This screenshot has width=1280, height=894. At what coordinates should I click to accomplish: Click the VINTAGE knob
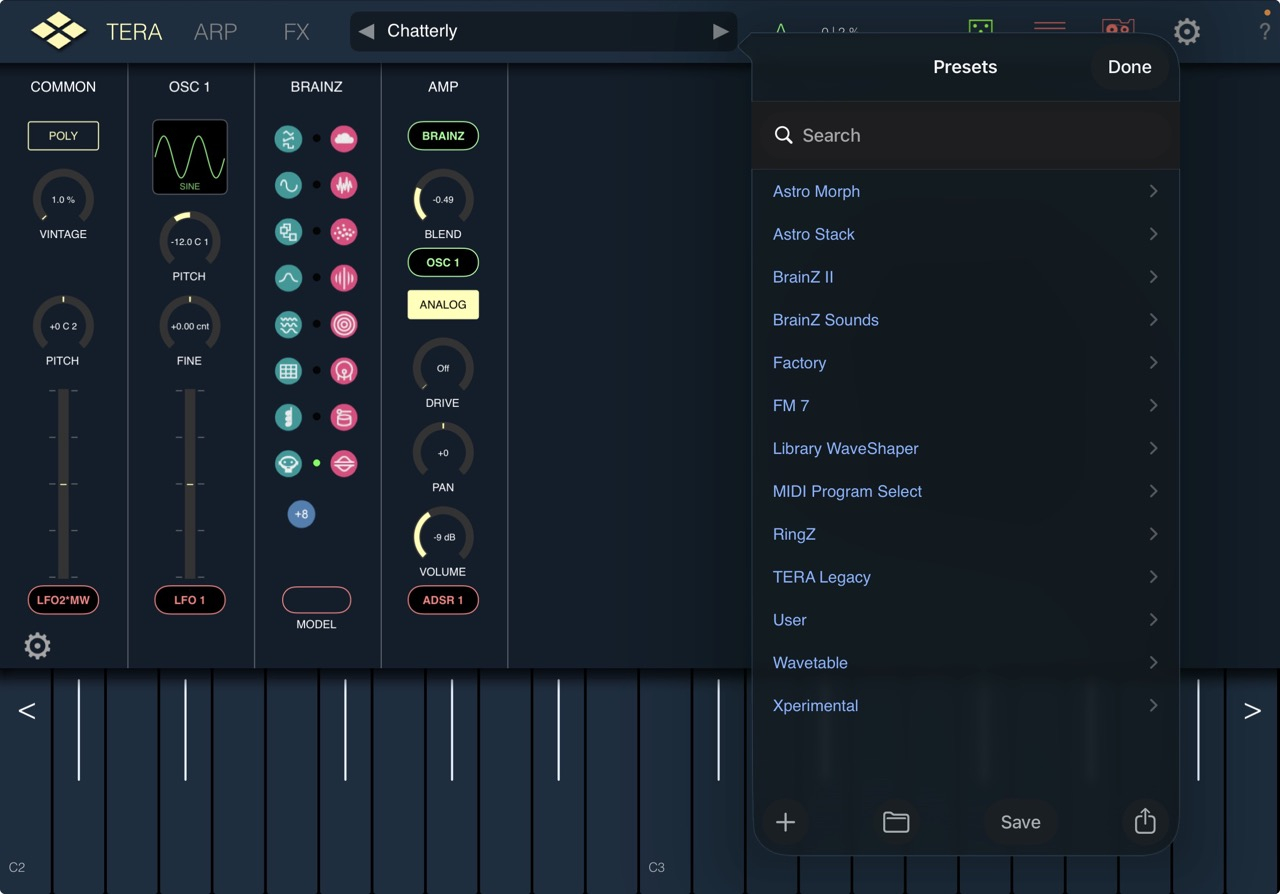pos(63,199)
